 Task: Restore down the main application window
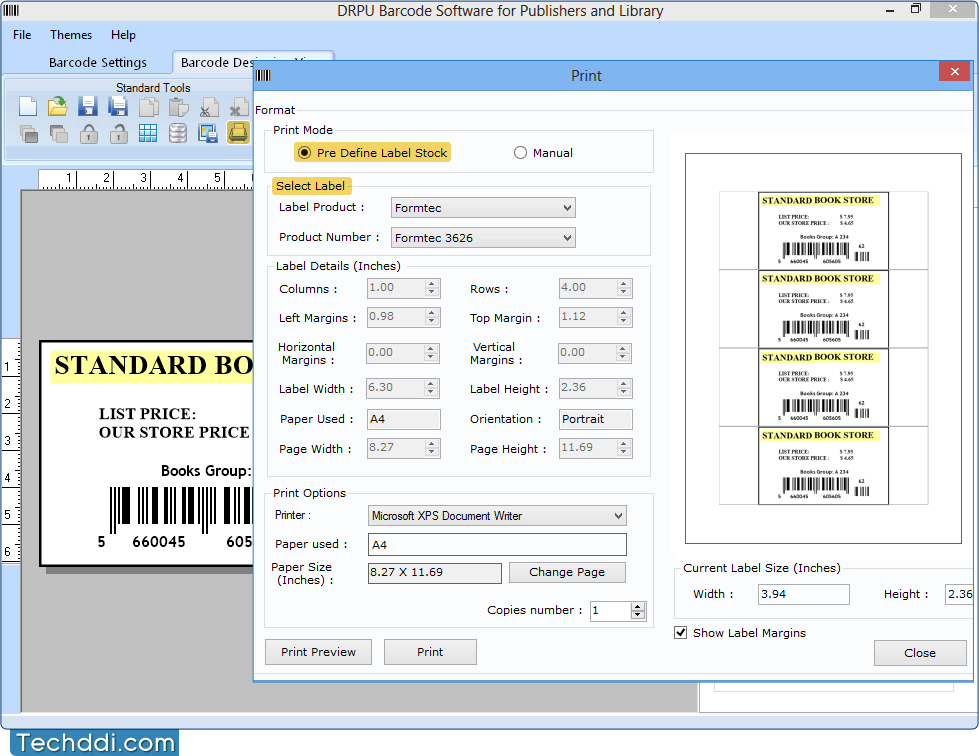(x=915, y=9)
